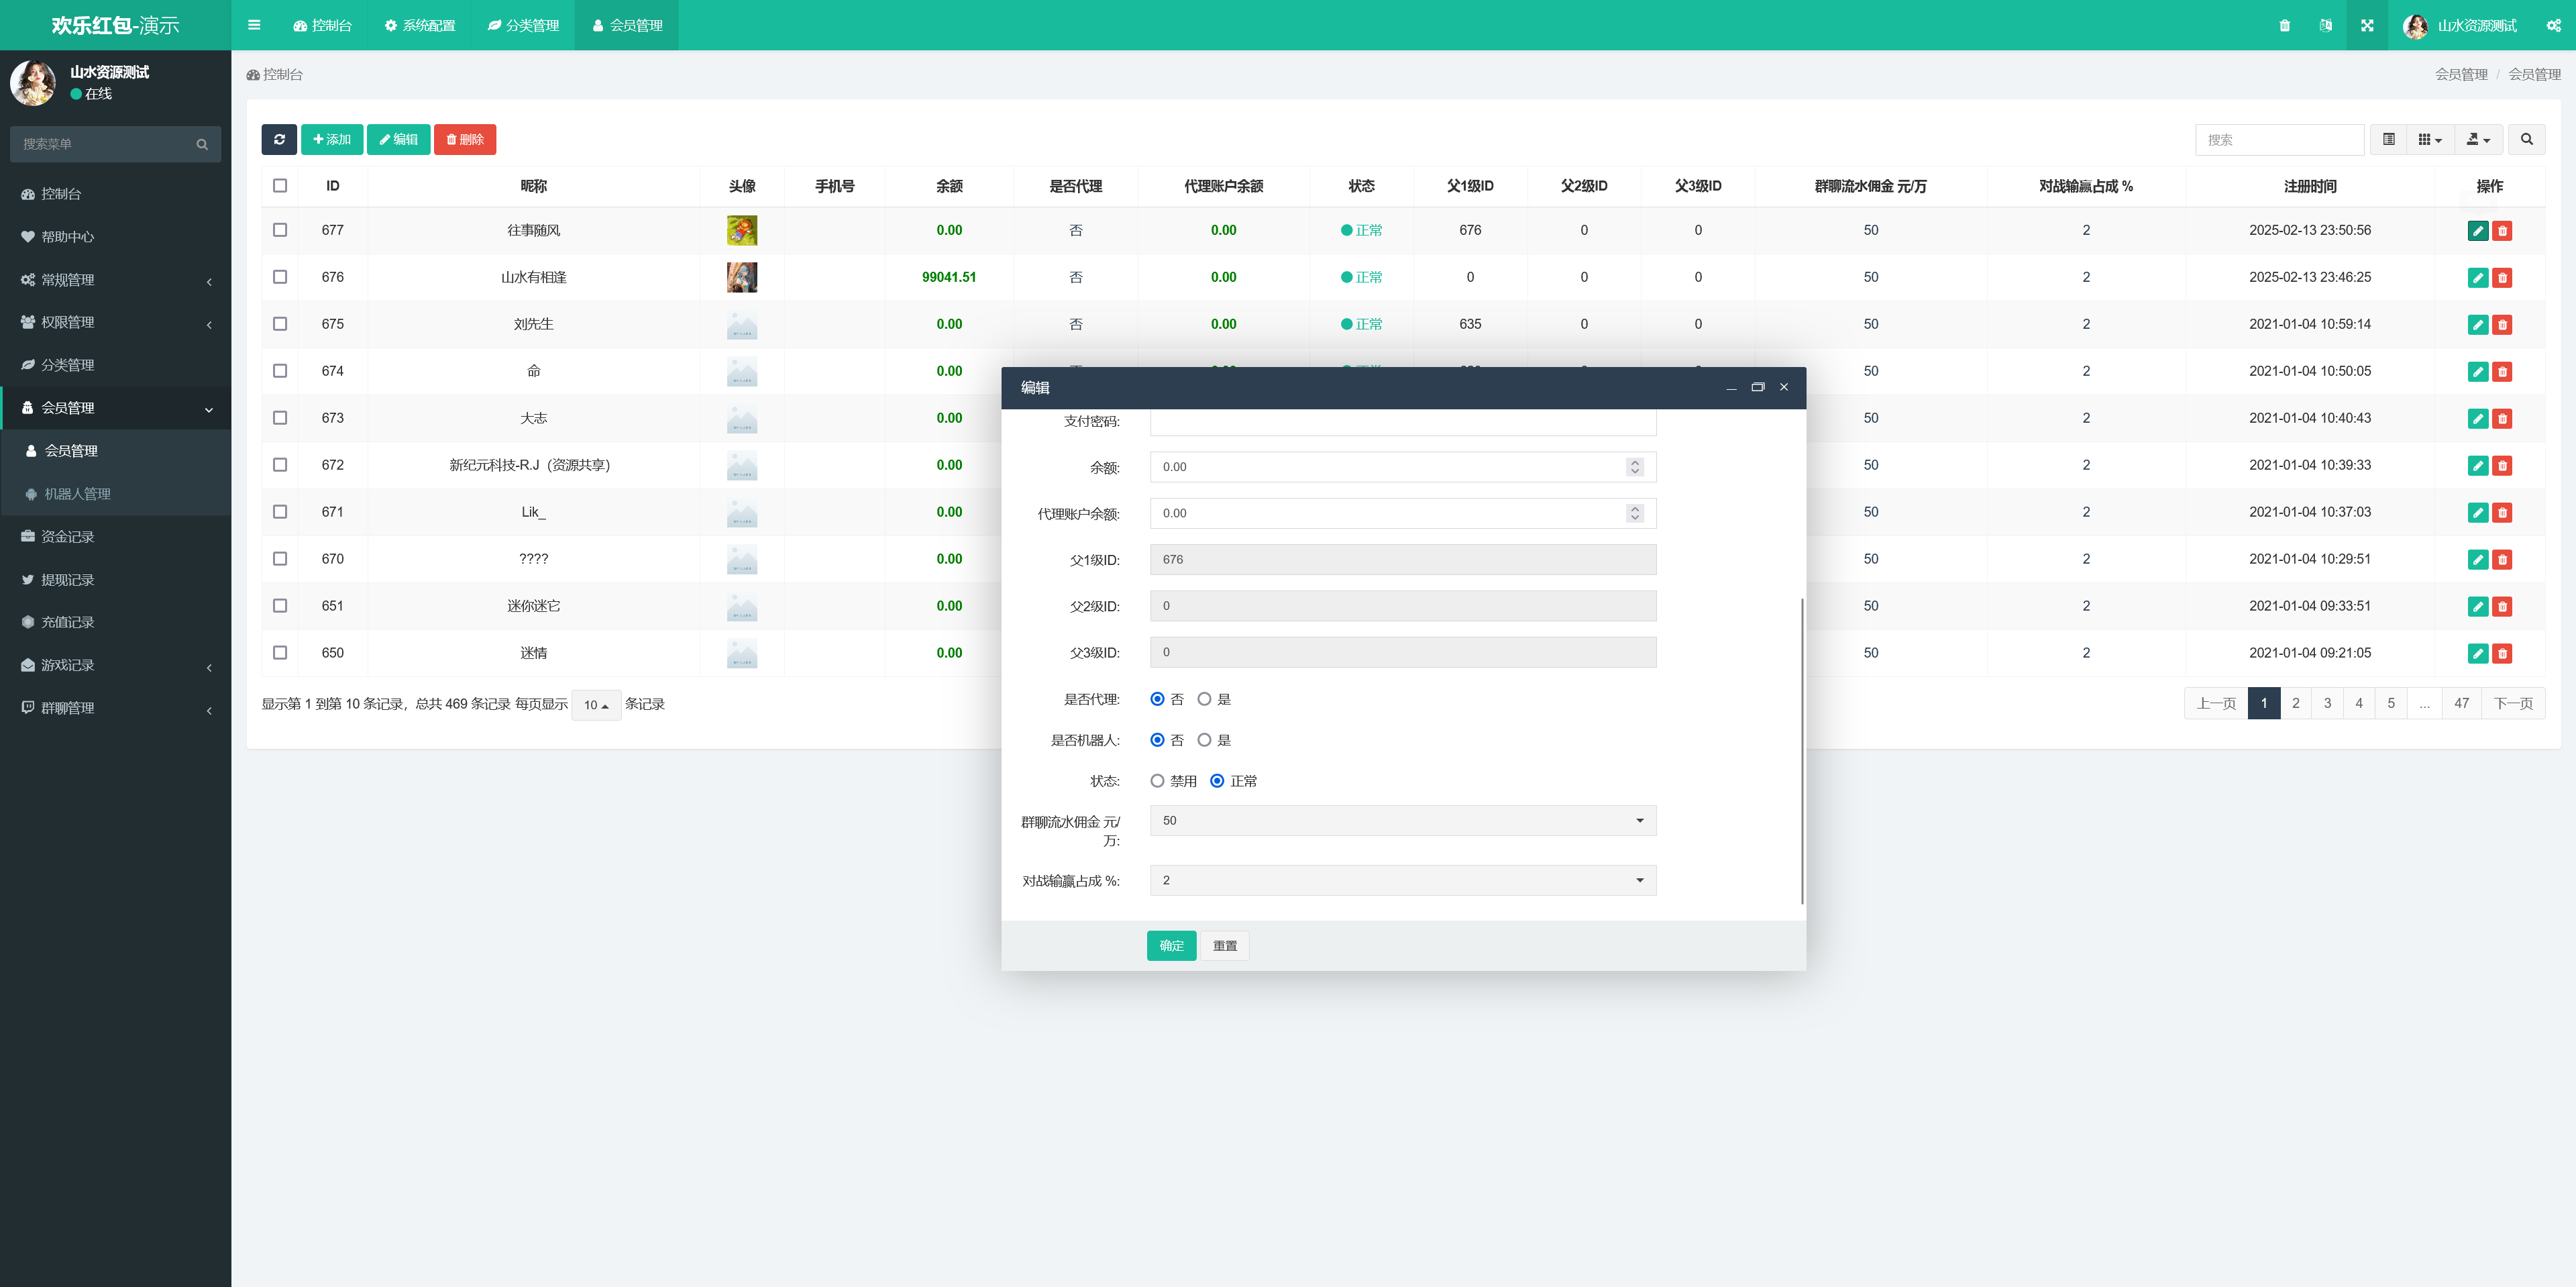Click the trash icon in top header
Image resolution: width=2576 pixels, height=1287 pixels.
tap(2284, 25)
